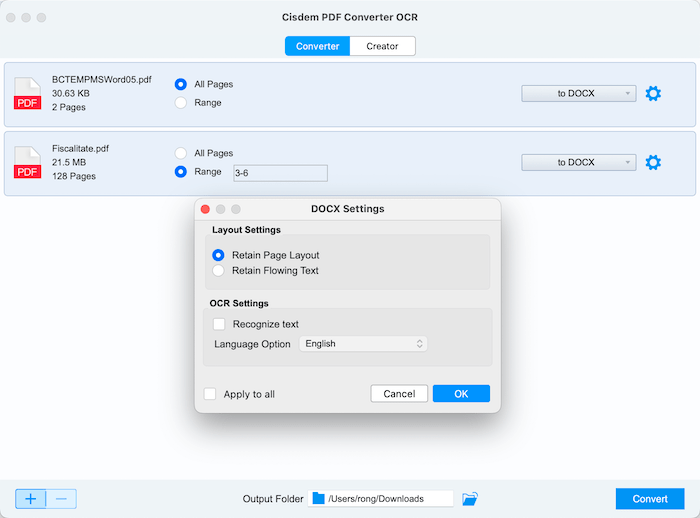The image size is (700, 518).
Task: Open settings gear for BCTEMPMSWord05.pdf
Action: (653, 93)
